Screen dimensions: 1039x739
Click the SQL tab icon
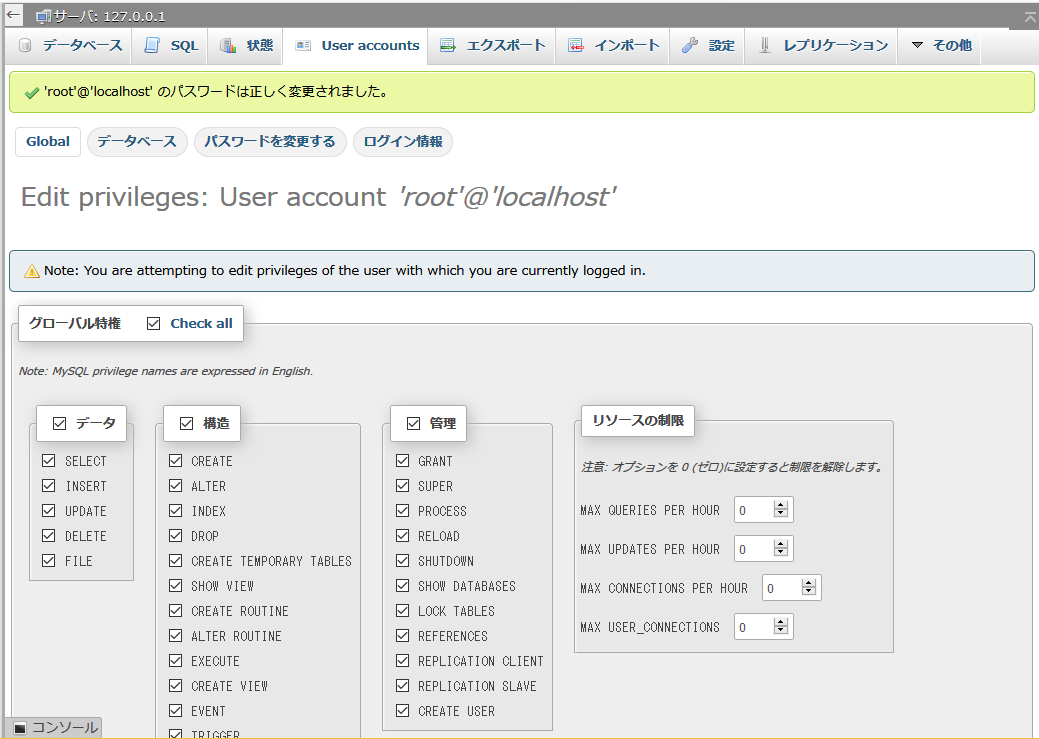tap(152, 46)
